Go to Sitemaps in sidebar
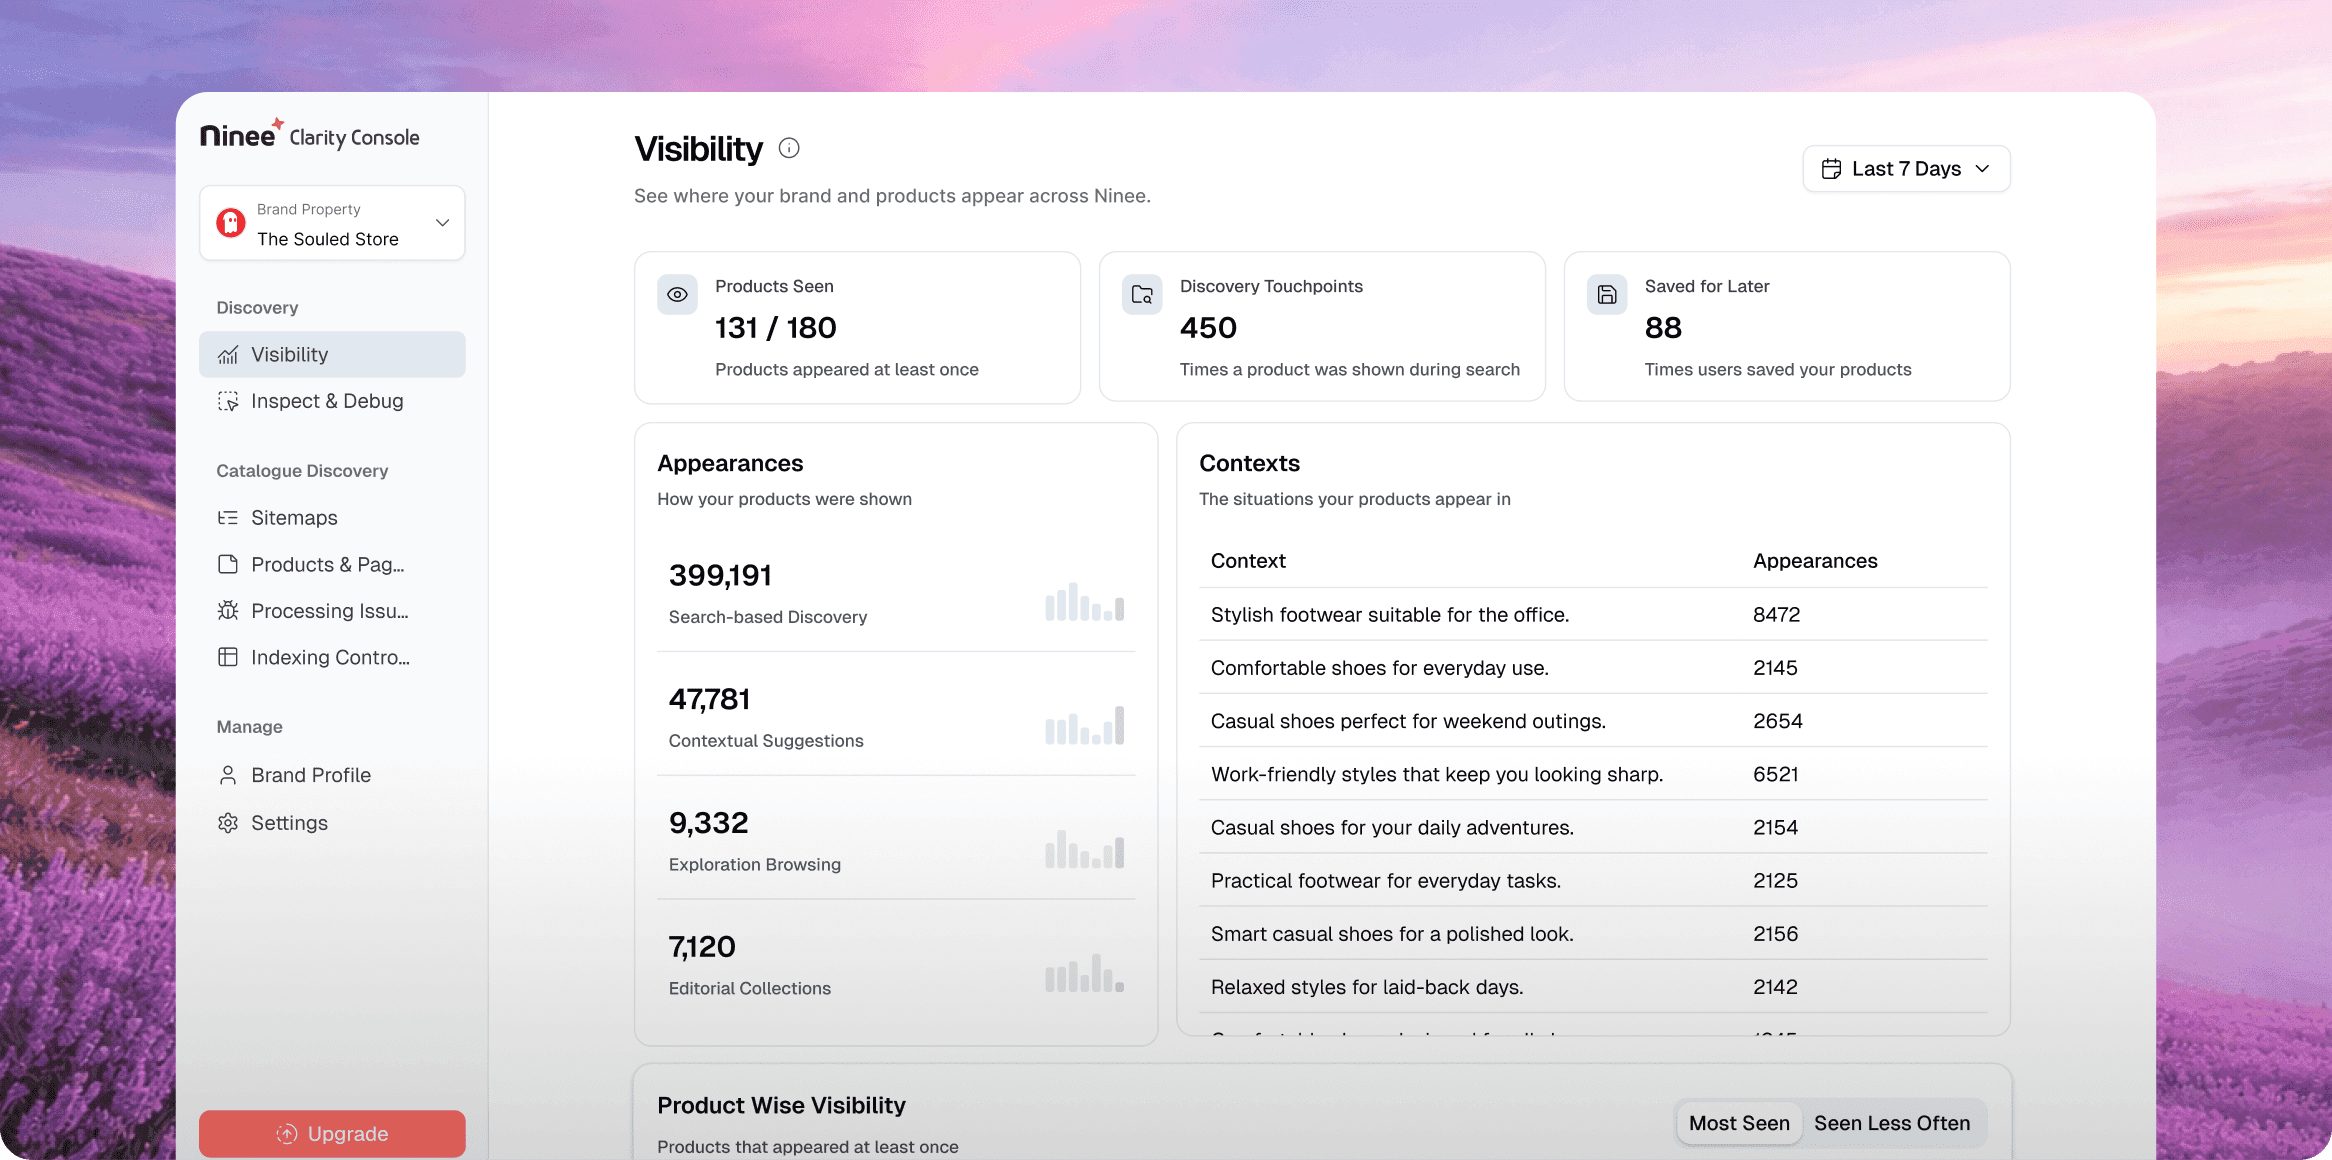Viewport: 2332px width, 1160px height. [x=294, y=518]
